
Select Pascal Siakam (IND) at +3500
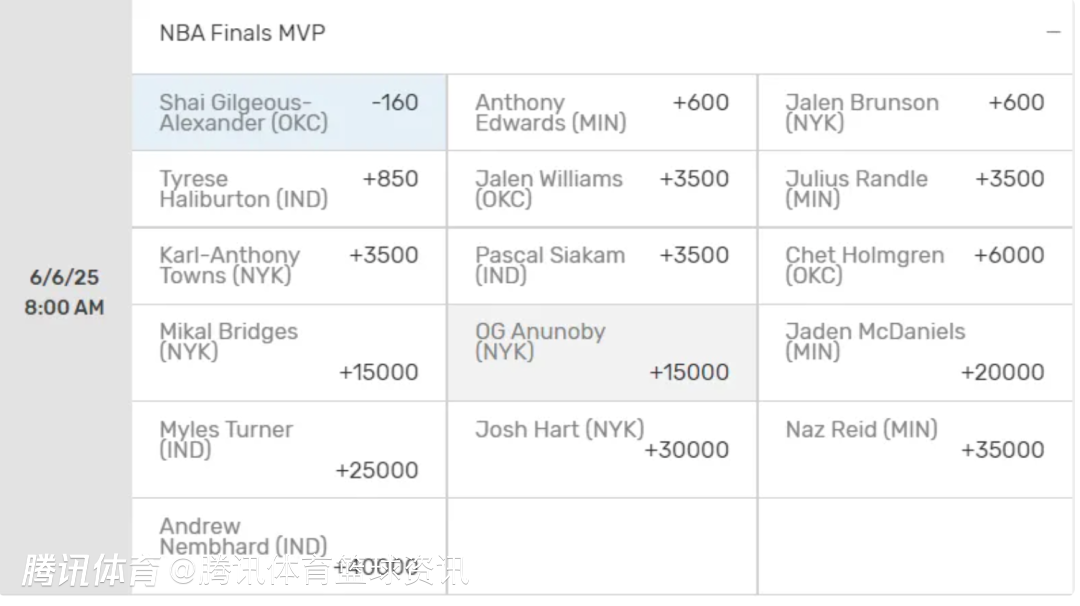[601, 266]
